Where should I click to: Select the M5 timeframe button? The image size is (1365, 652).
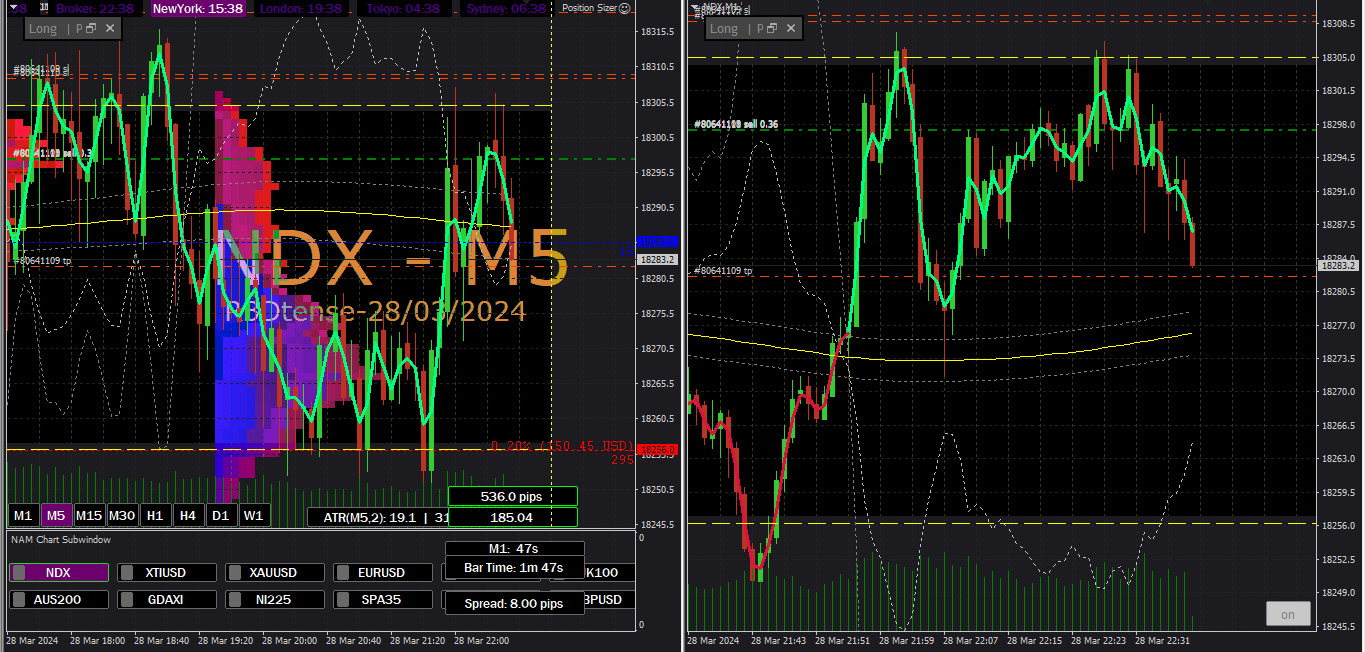(x=56, y=515)
